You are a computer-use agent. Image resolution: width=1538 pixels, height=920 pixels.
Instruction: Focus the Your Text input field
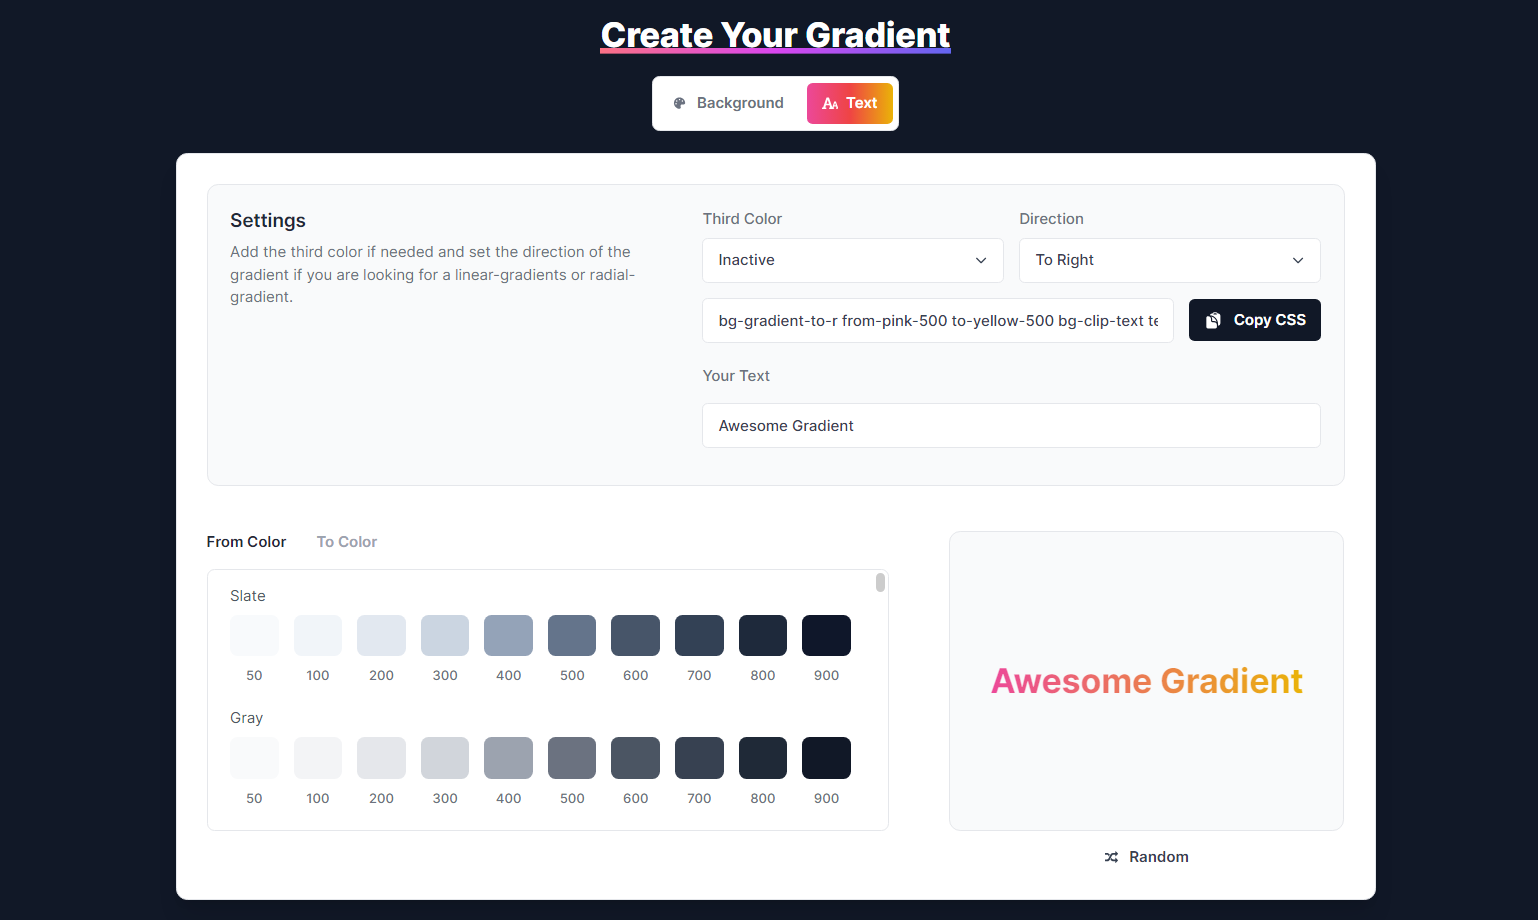pos(1011,426)
